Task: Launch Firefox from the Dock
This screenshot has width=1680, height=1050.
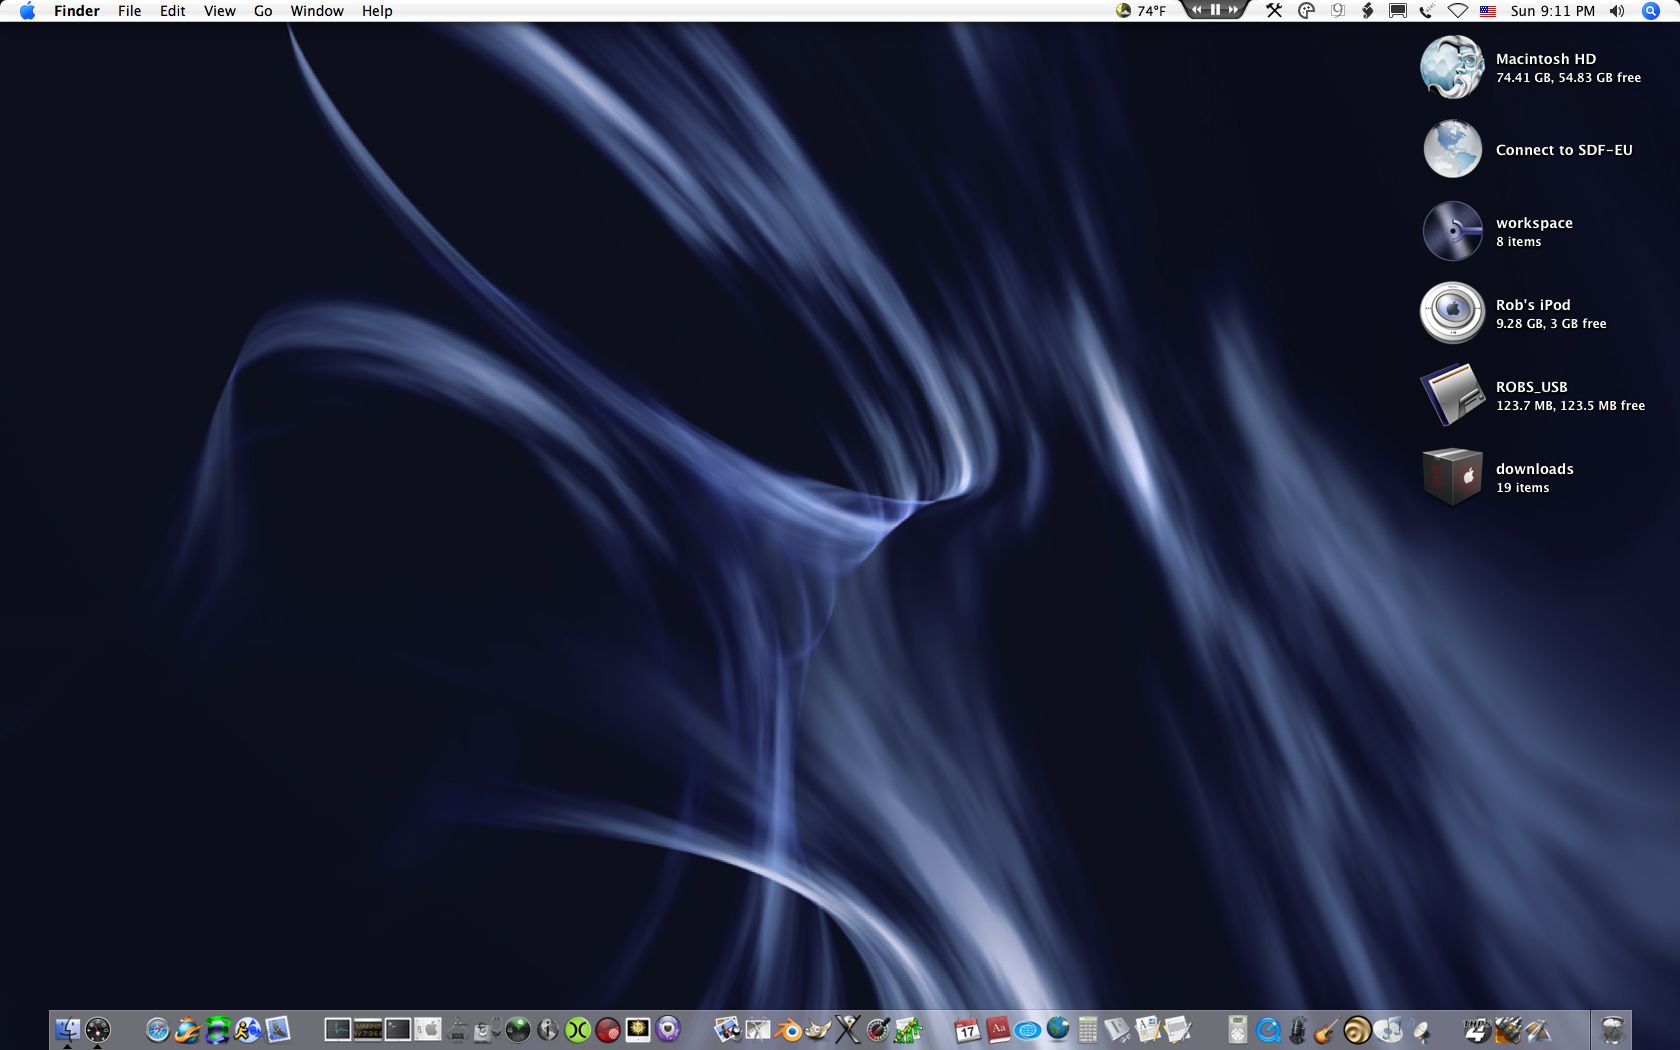Action: point(187,1029)
